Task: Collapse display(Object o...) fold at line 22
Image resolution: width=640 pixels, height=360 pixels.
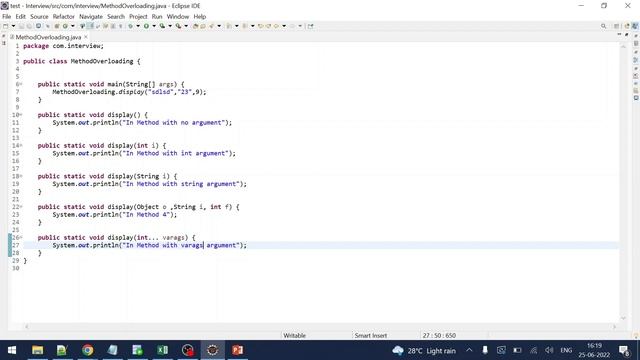Action: [x=21, y=207]
